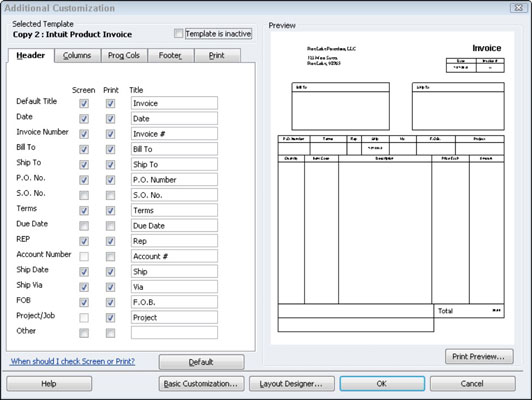532x400 pixels.
Task: Click the Default button
Action: 201,362
